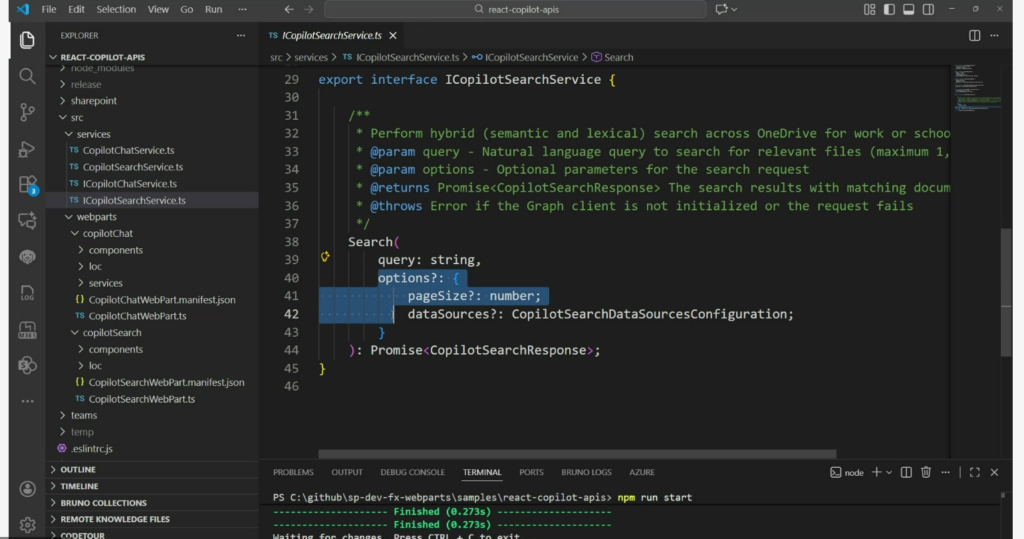Viewport: 1024px width, 539px height.
Task: Open the Search view in activity bar
Action: click(27, 76)
